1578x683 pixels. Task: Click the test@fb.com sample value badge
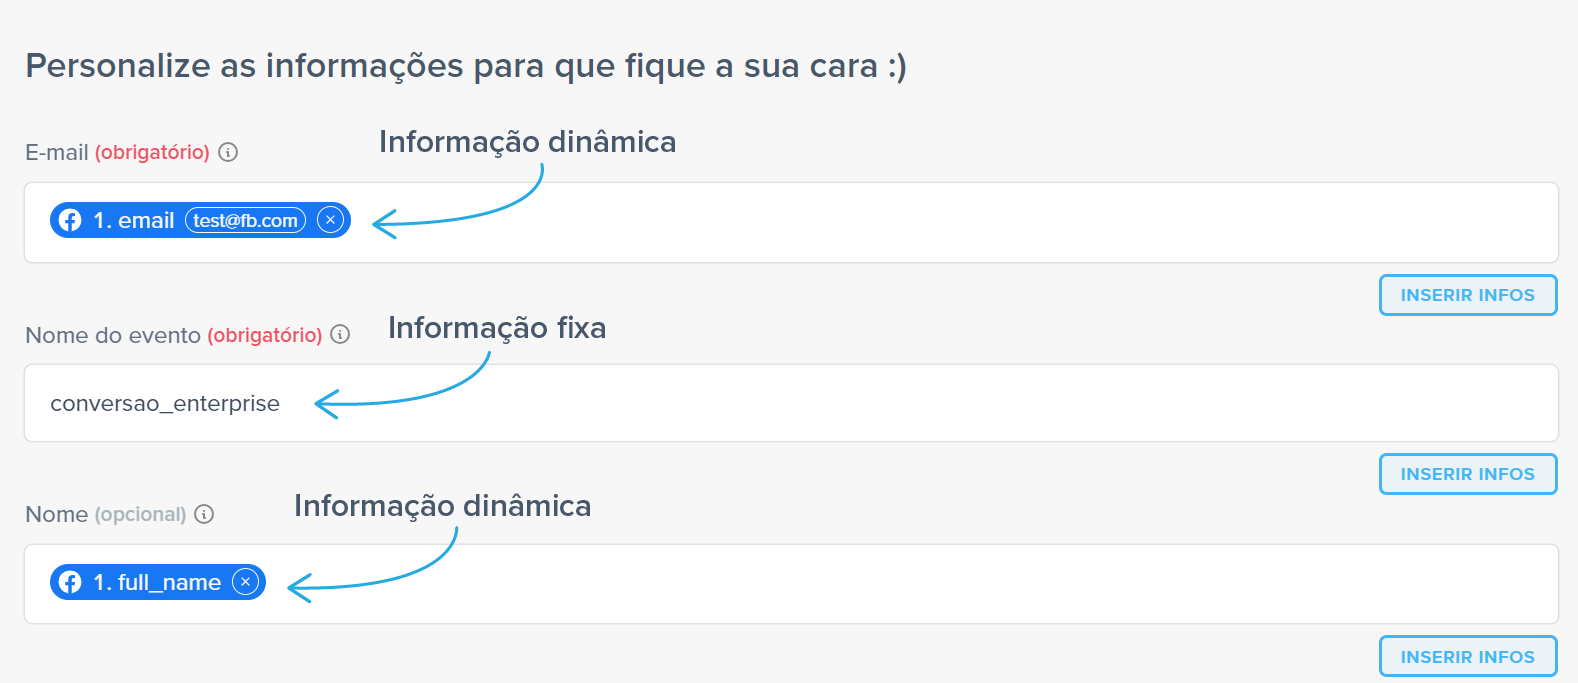[x=245, y=220]
